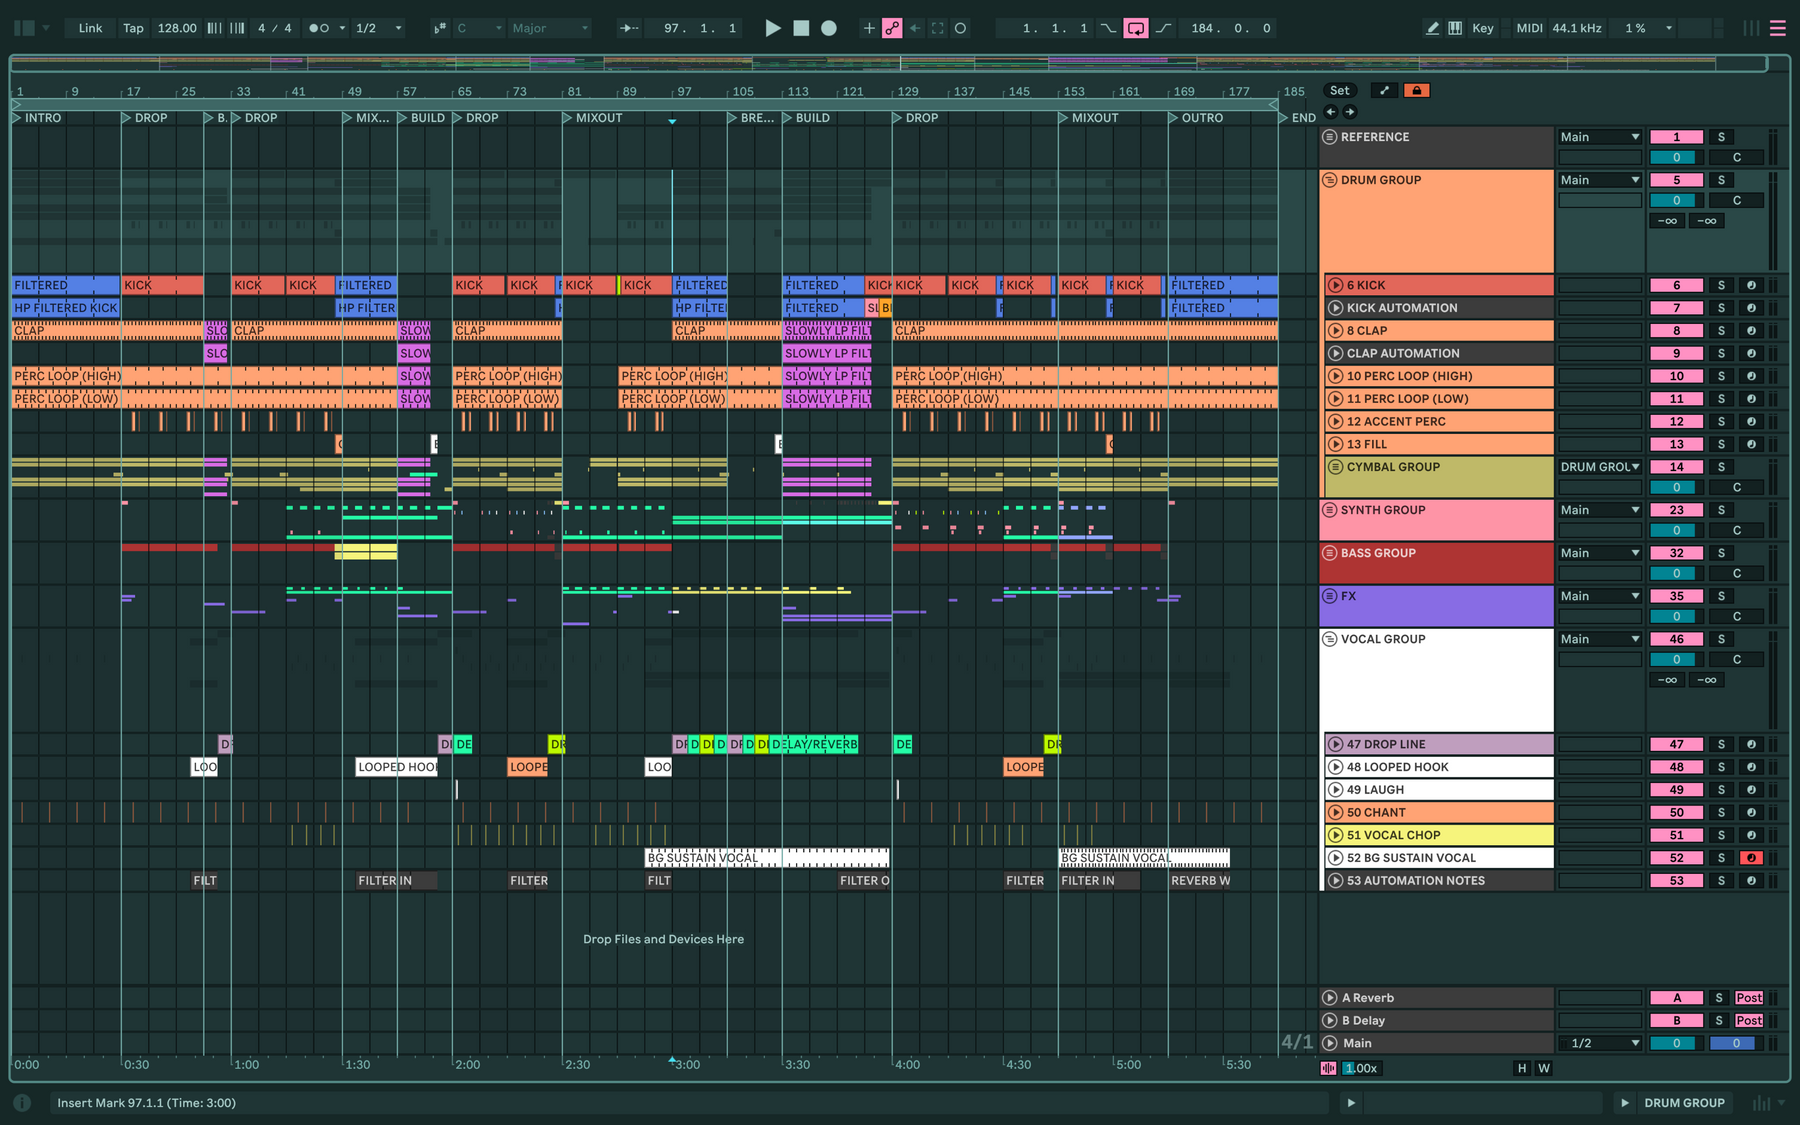Viewport: 1800px width, 1125px height.
Task: Fold the DRUM GROUP track
Action: 1330,180
